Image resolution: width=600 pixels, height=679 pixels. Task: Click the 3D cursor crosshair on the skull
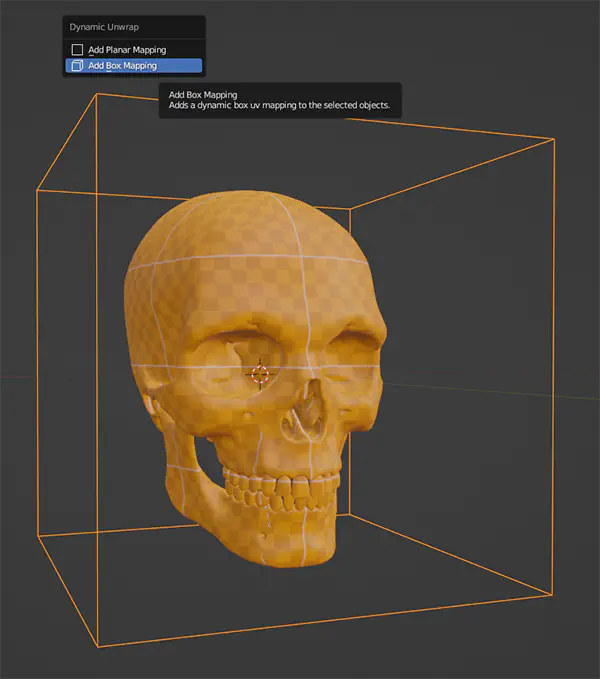click(x=260, y=375)
